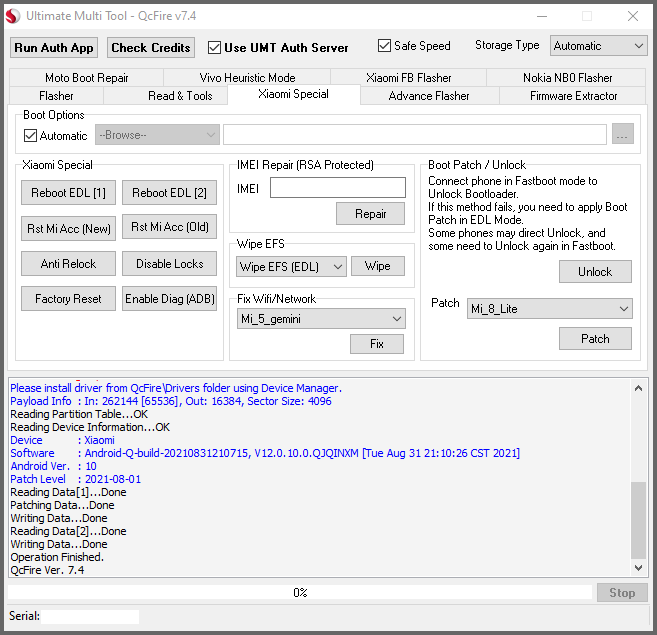Click Enable Diag (ADB) button
This screenshot has height=635, width=657.
tap(169, 299)
